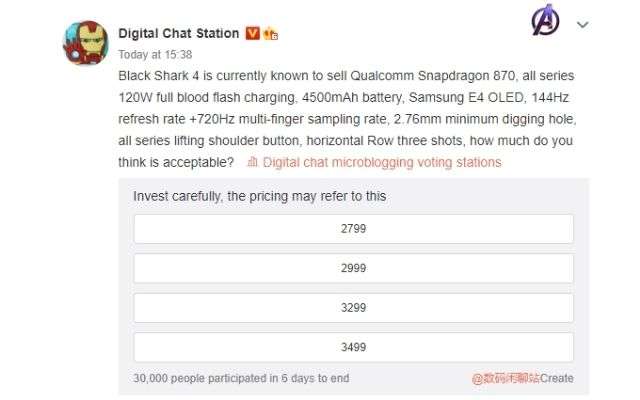The height and width of the screenshot is (400, 640).
Task: Pick the 3499 poll option
Action: [353, 347]
